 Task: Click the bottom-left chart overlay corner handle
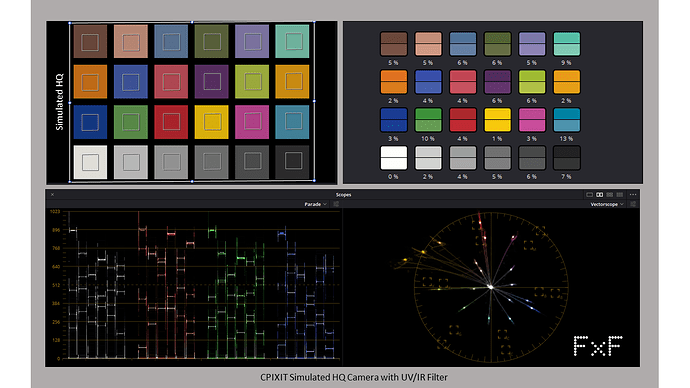click(x=70, y=181)
